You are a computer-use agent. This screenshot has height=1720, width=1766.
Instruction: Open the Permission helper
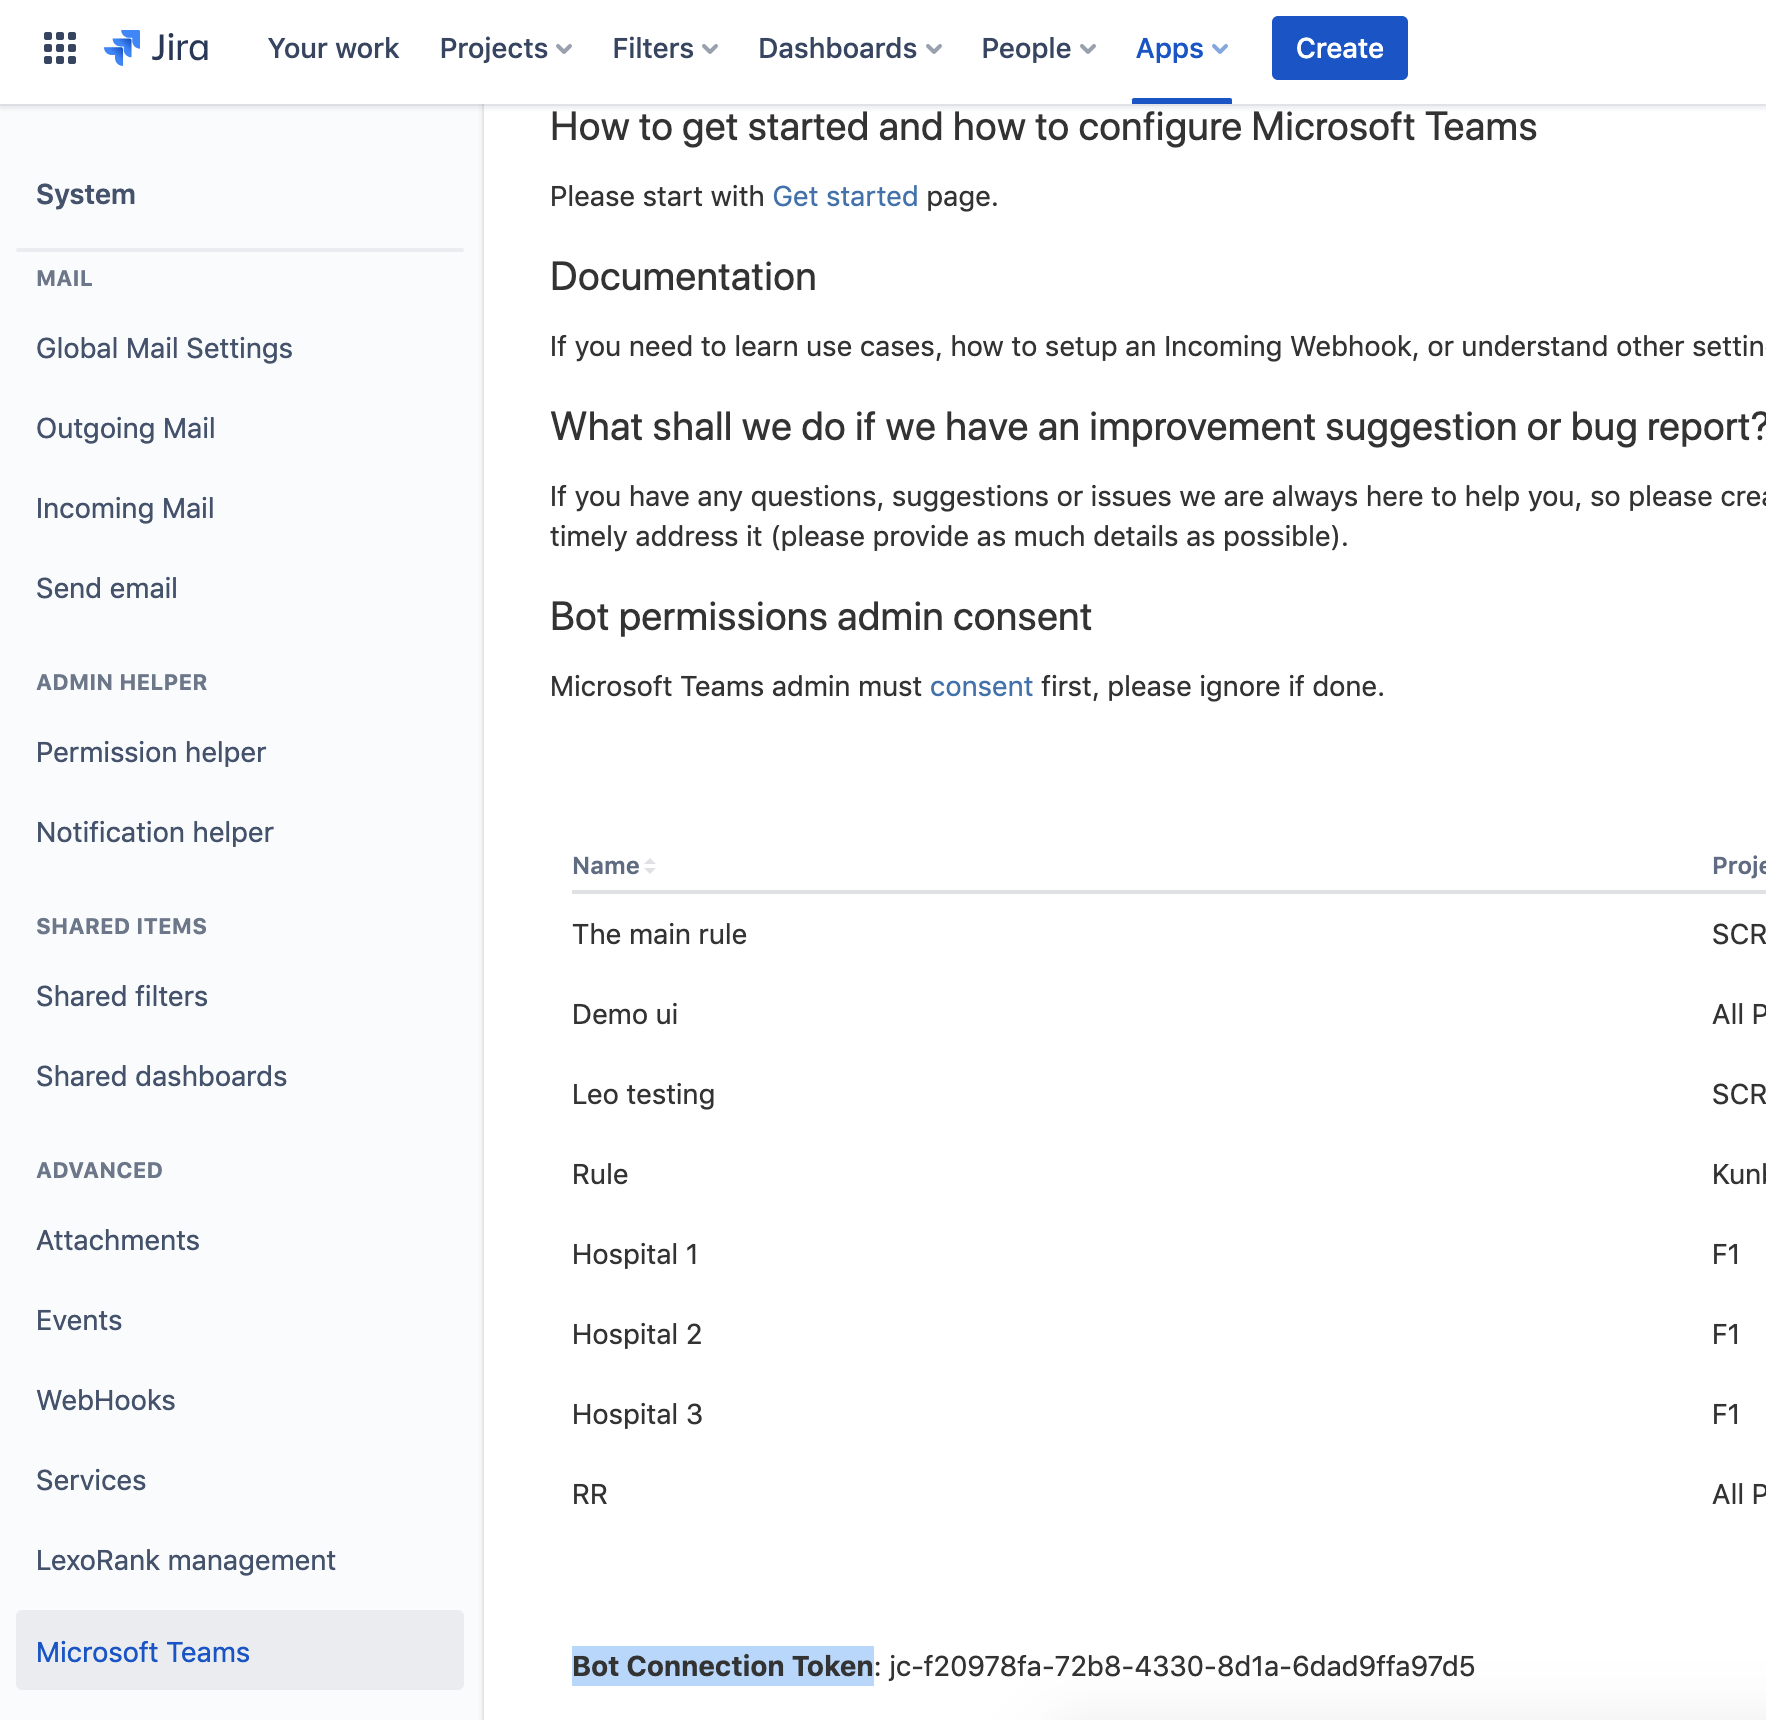click(x=150, y=752)
